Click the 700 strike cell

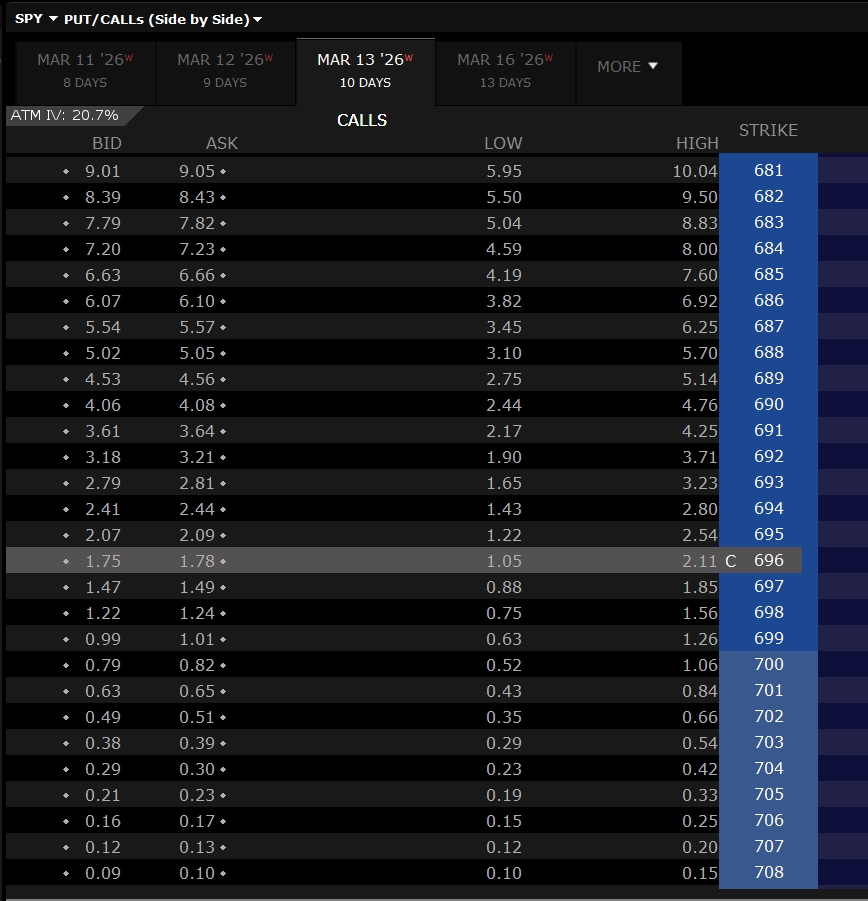768,665
